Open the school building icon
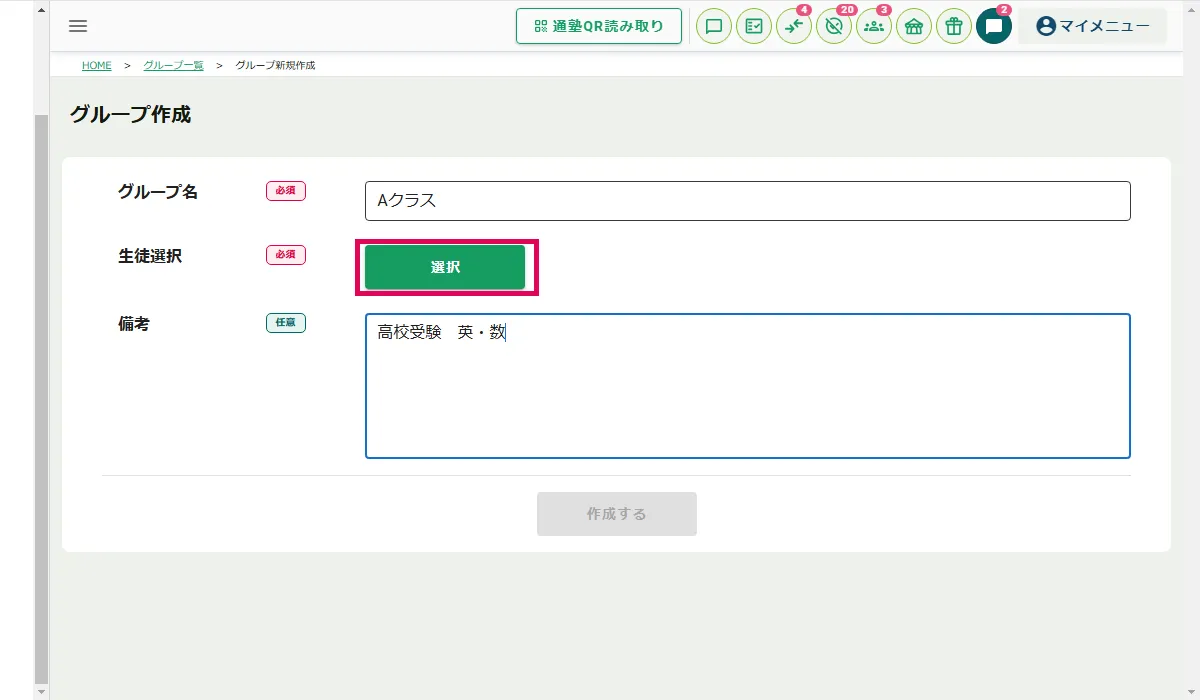Screen dimensions: 1200x700 coord(914,27)
